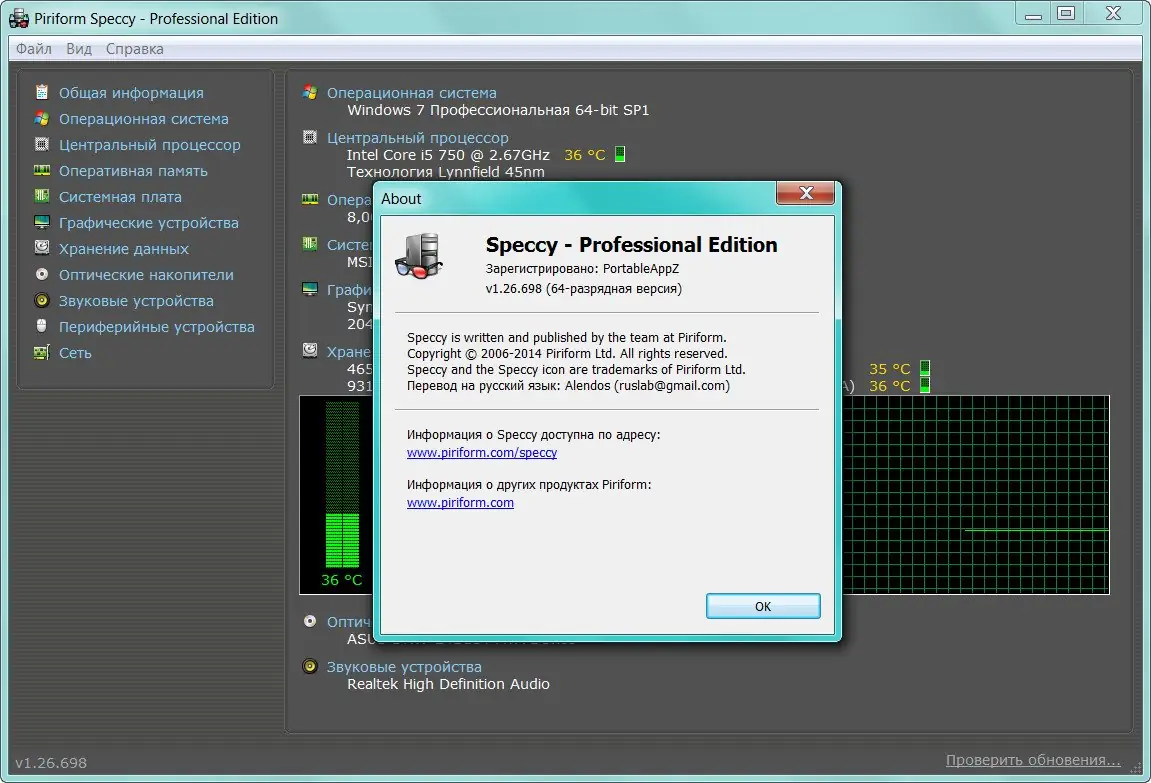Click the network card icon beside Сеть in sidebar
Screen dimensions: 1151x783
(x=42, y=352)
